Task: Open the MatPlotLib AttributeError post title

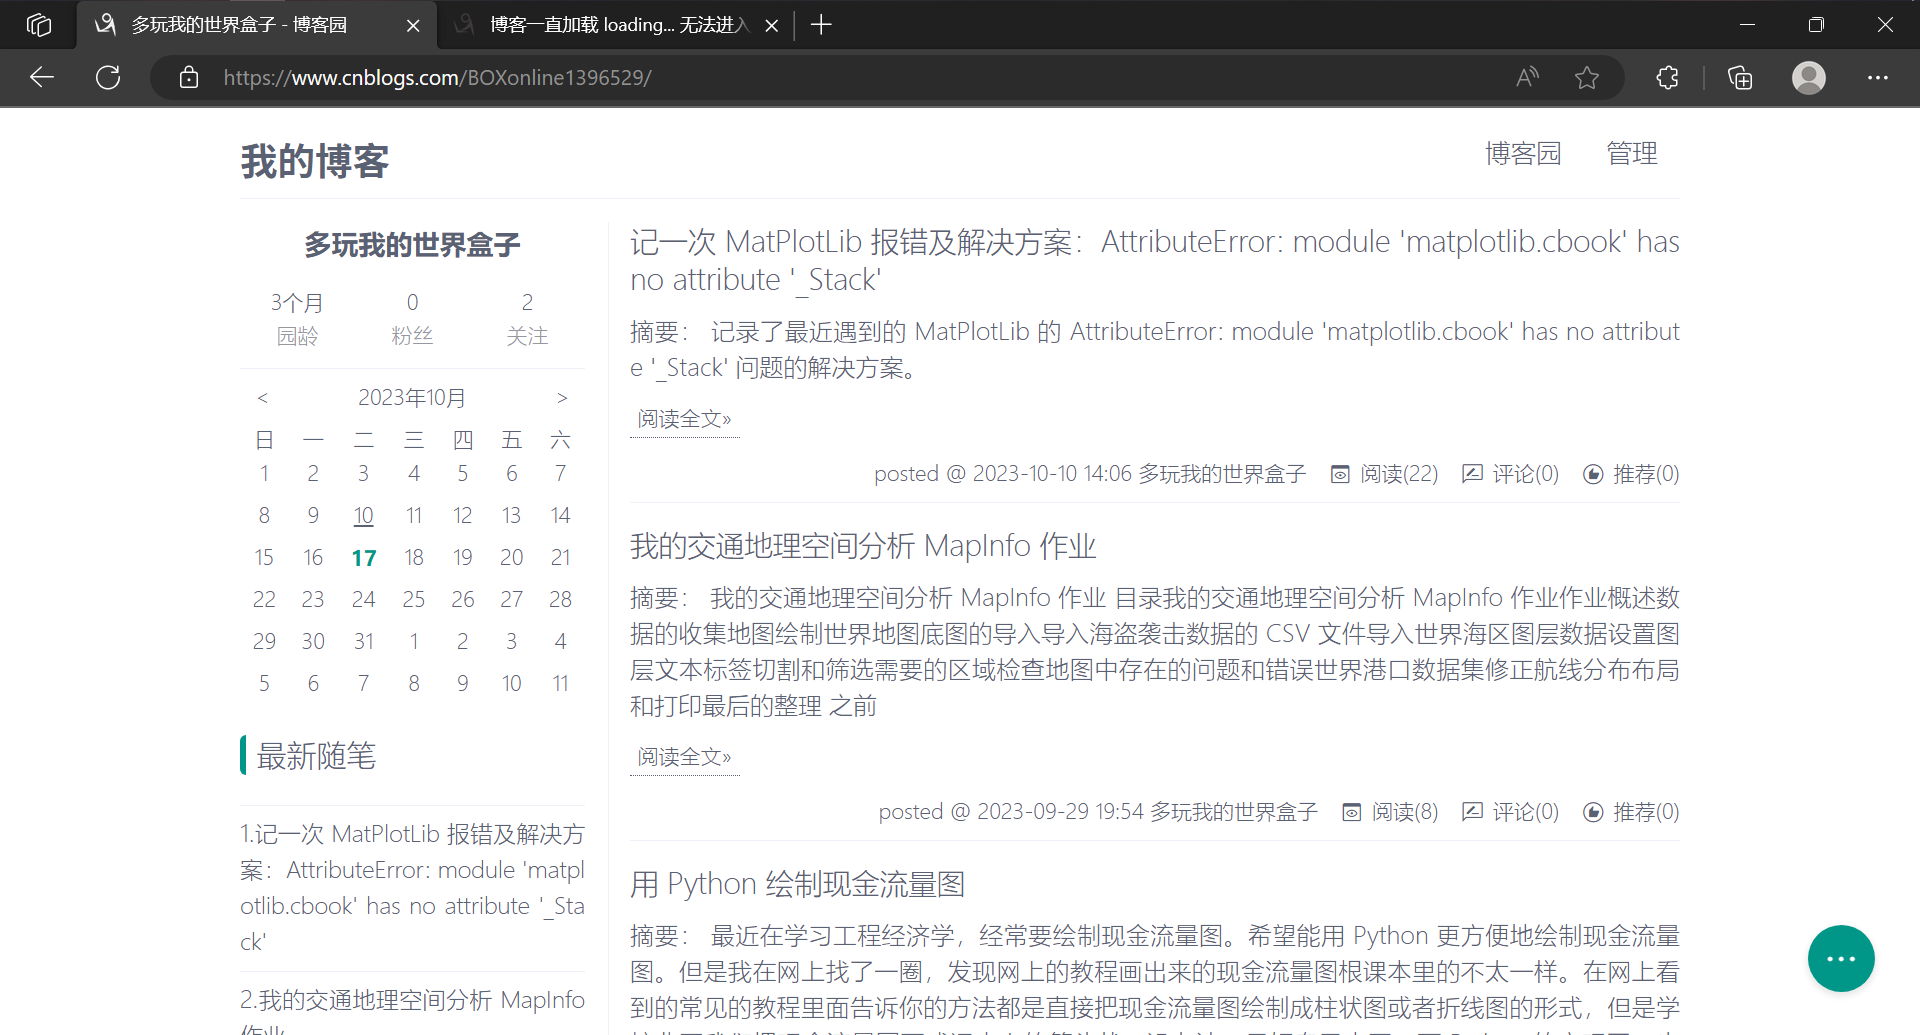Action: 1154,260
